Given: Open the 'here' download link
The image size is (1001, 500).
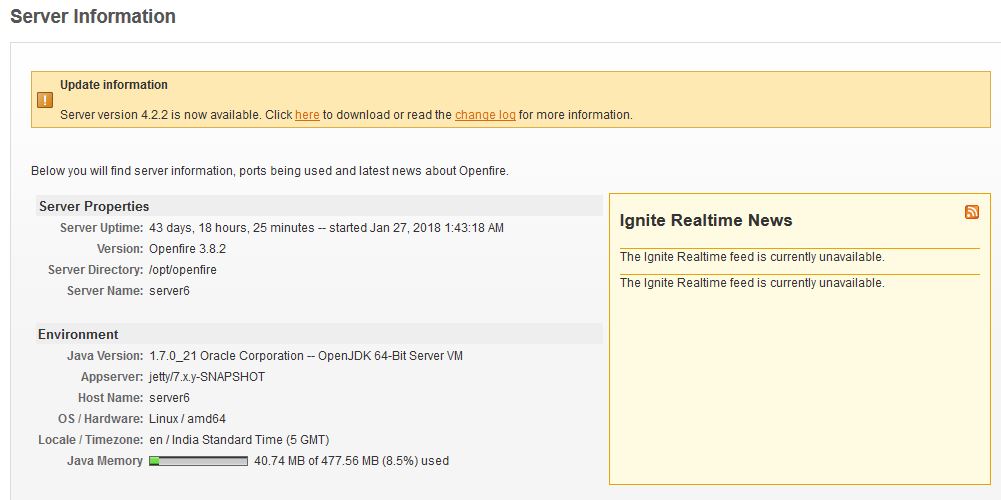Looking at the screenshot, I should point(307,115).
